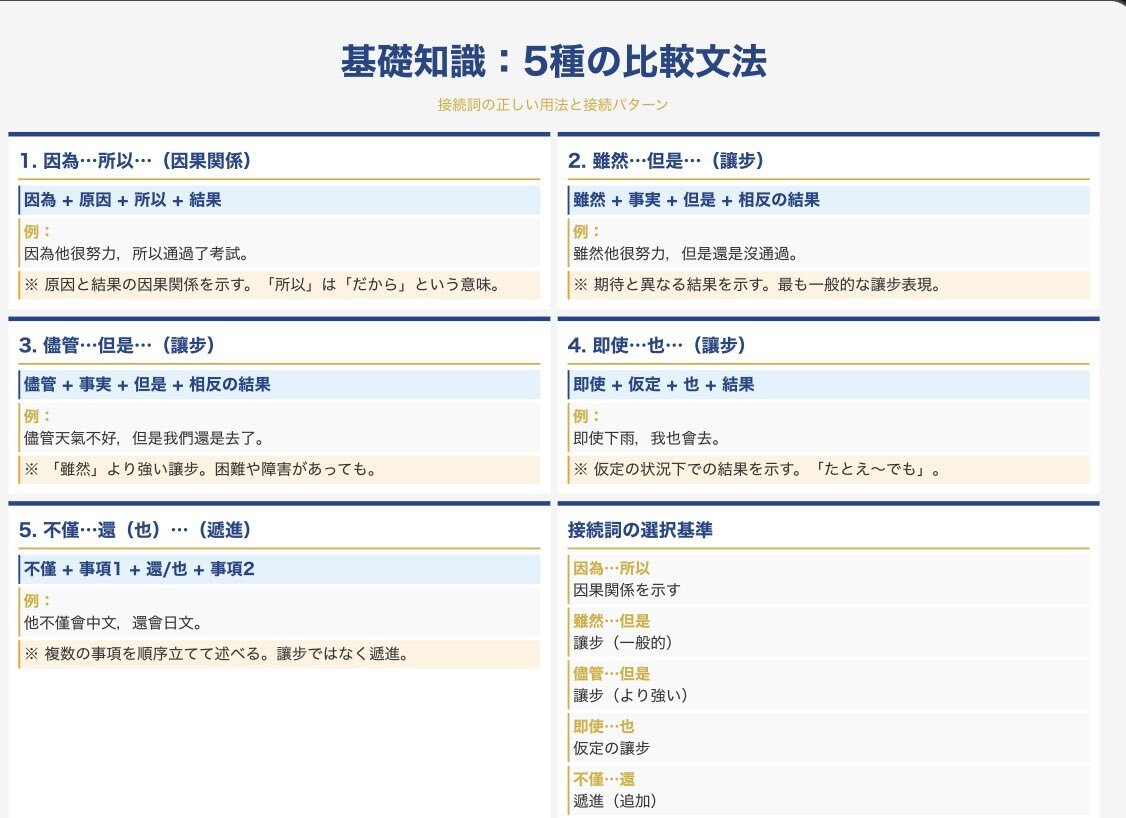
Task: Select the formula 因為 + 原因 + 所以 + 結果
Action: click(x=123, y=200)
